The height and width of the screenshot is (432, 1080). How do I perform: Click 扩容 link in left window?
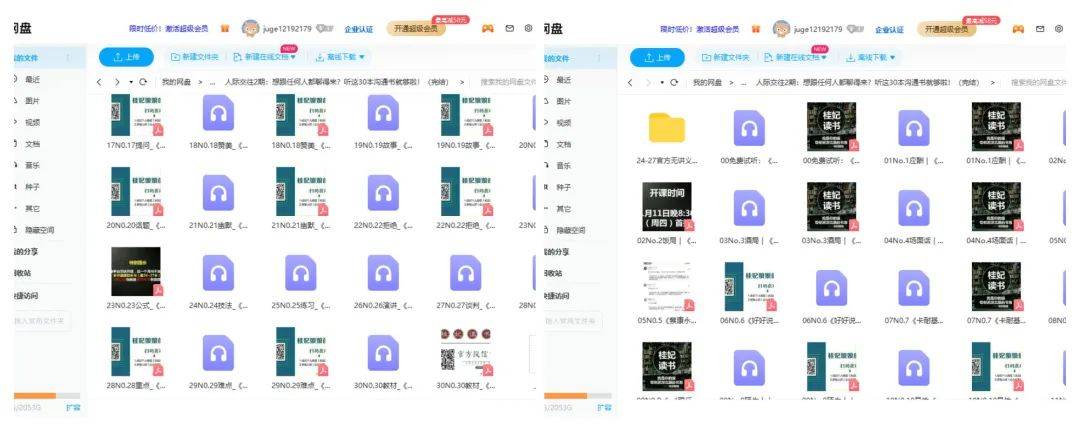pos(73,408)
